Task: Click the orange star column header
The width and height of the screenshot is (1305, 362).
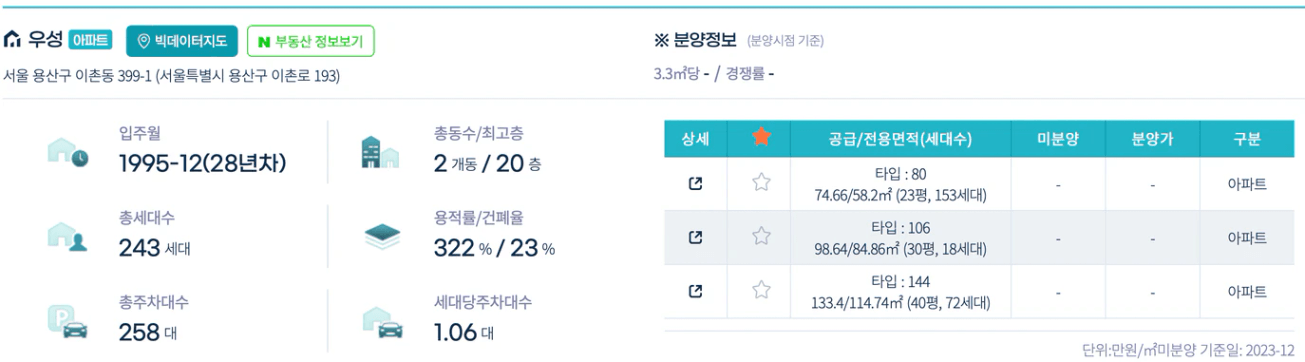Action: tap(762, 139)
